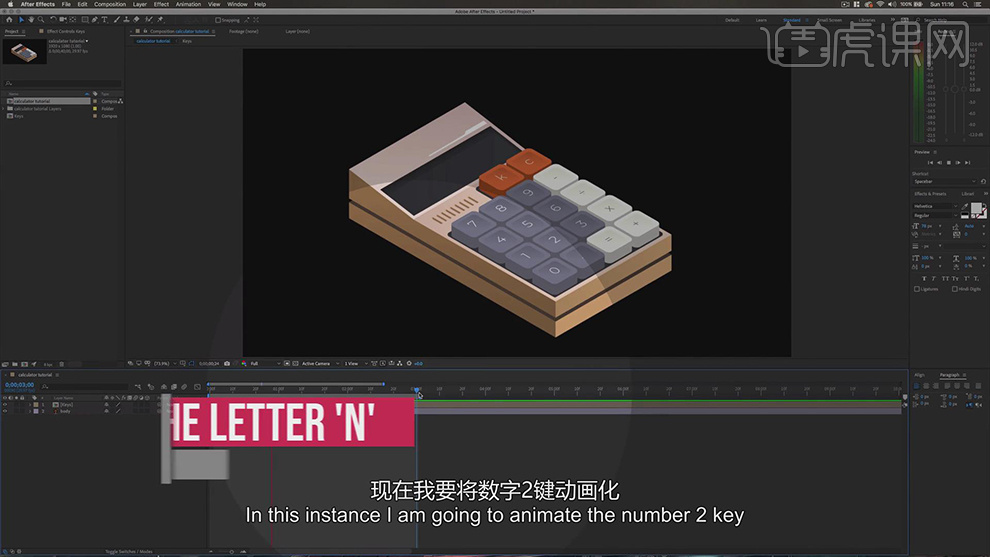990x557 pixels.
Task: Open the 1 View layout dropdown
Action: pos(354,364)
